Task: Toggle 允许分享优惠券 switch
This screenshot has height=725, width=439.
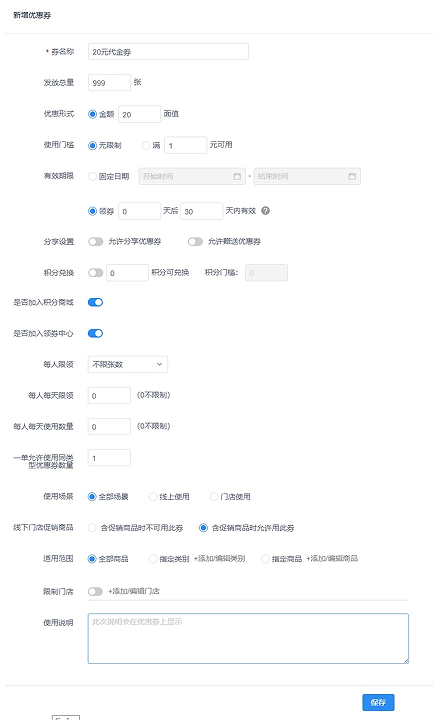Action: [x=95, y=241]
